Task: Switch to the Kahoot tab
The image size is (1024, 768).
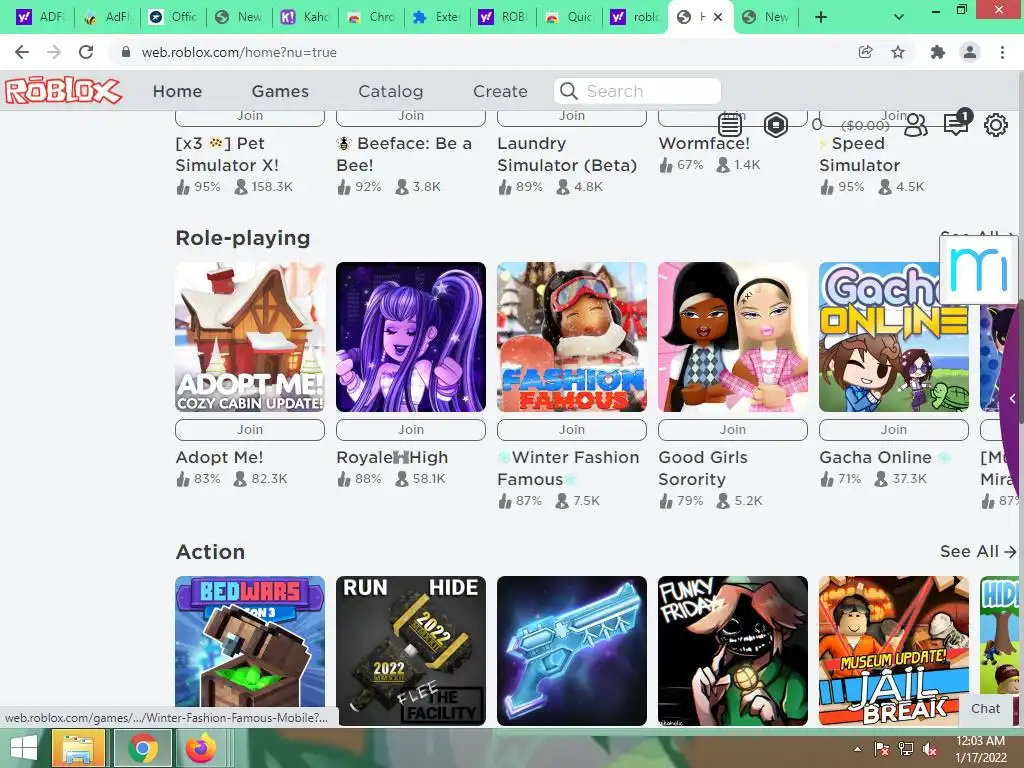Action: [305, 17]
